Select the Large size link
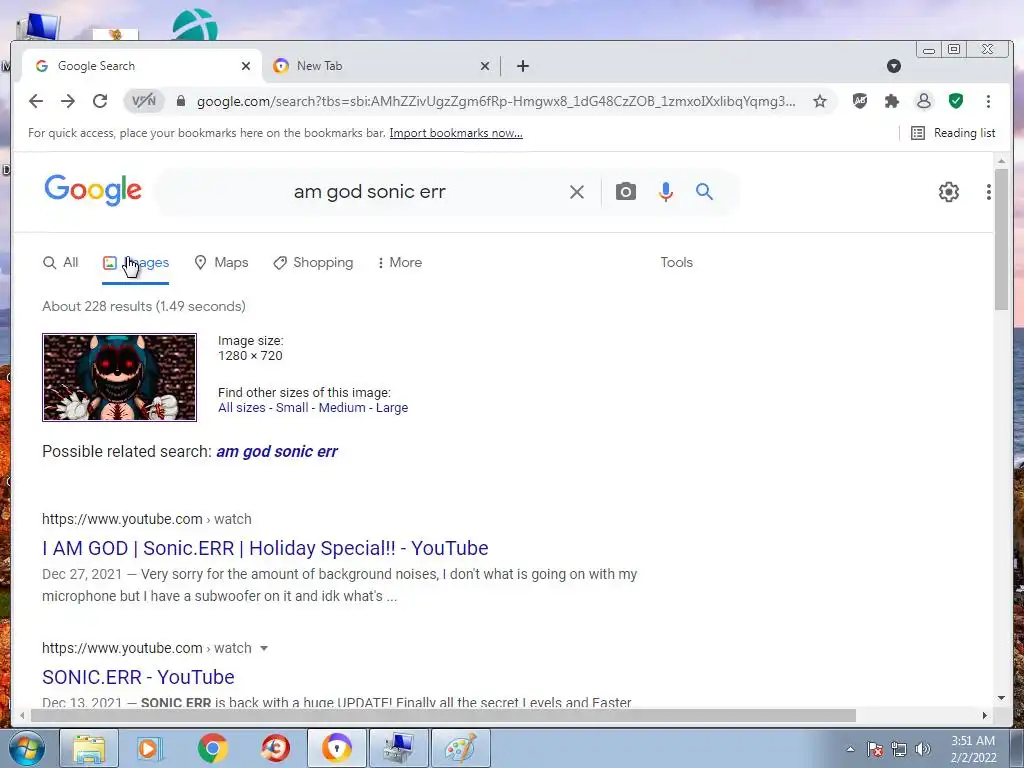The width and height of the screenshot is (1024, 768). click(392, 408)
